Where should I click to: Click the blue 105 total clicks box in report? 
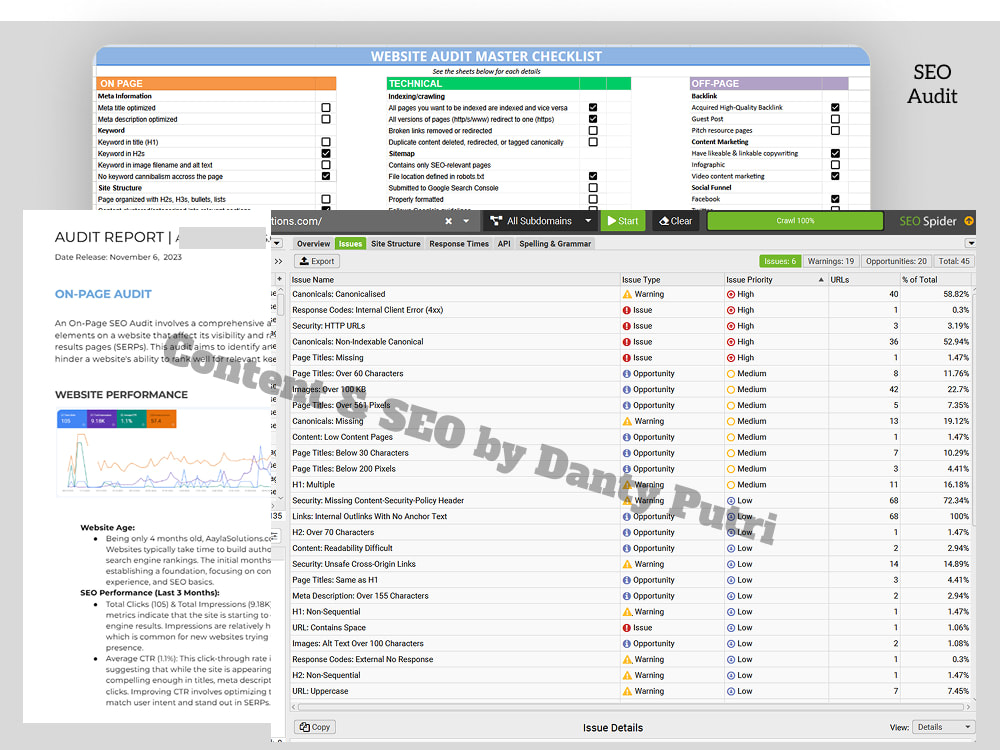tap(71, 419)
